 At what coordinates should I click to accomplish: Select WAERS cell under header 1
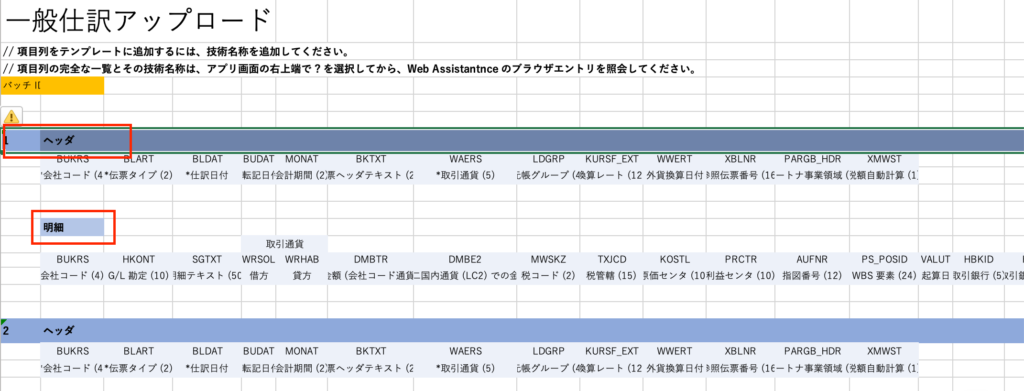click(465, 159)
